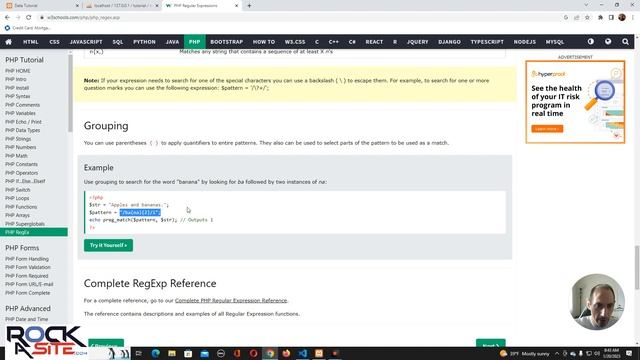Image resolution: width=640 pixels, height=360 pixels.
Task: Switch to the Data Tutorial tab
Action: (x=41, y=6)
